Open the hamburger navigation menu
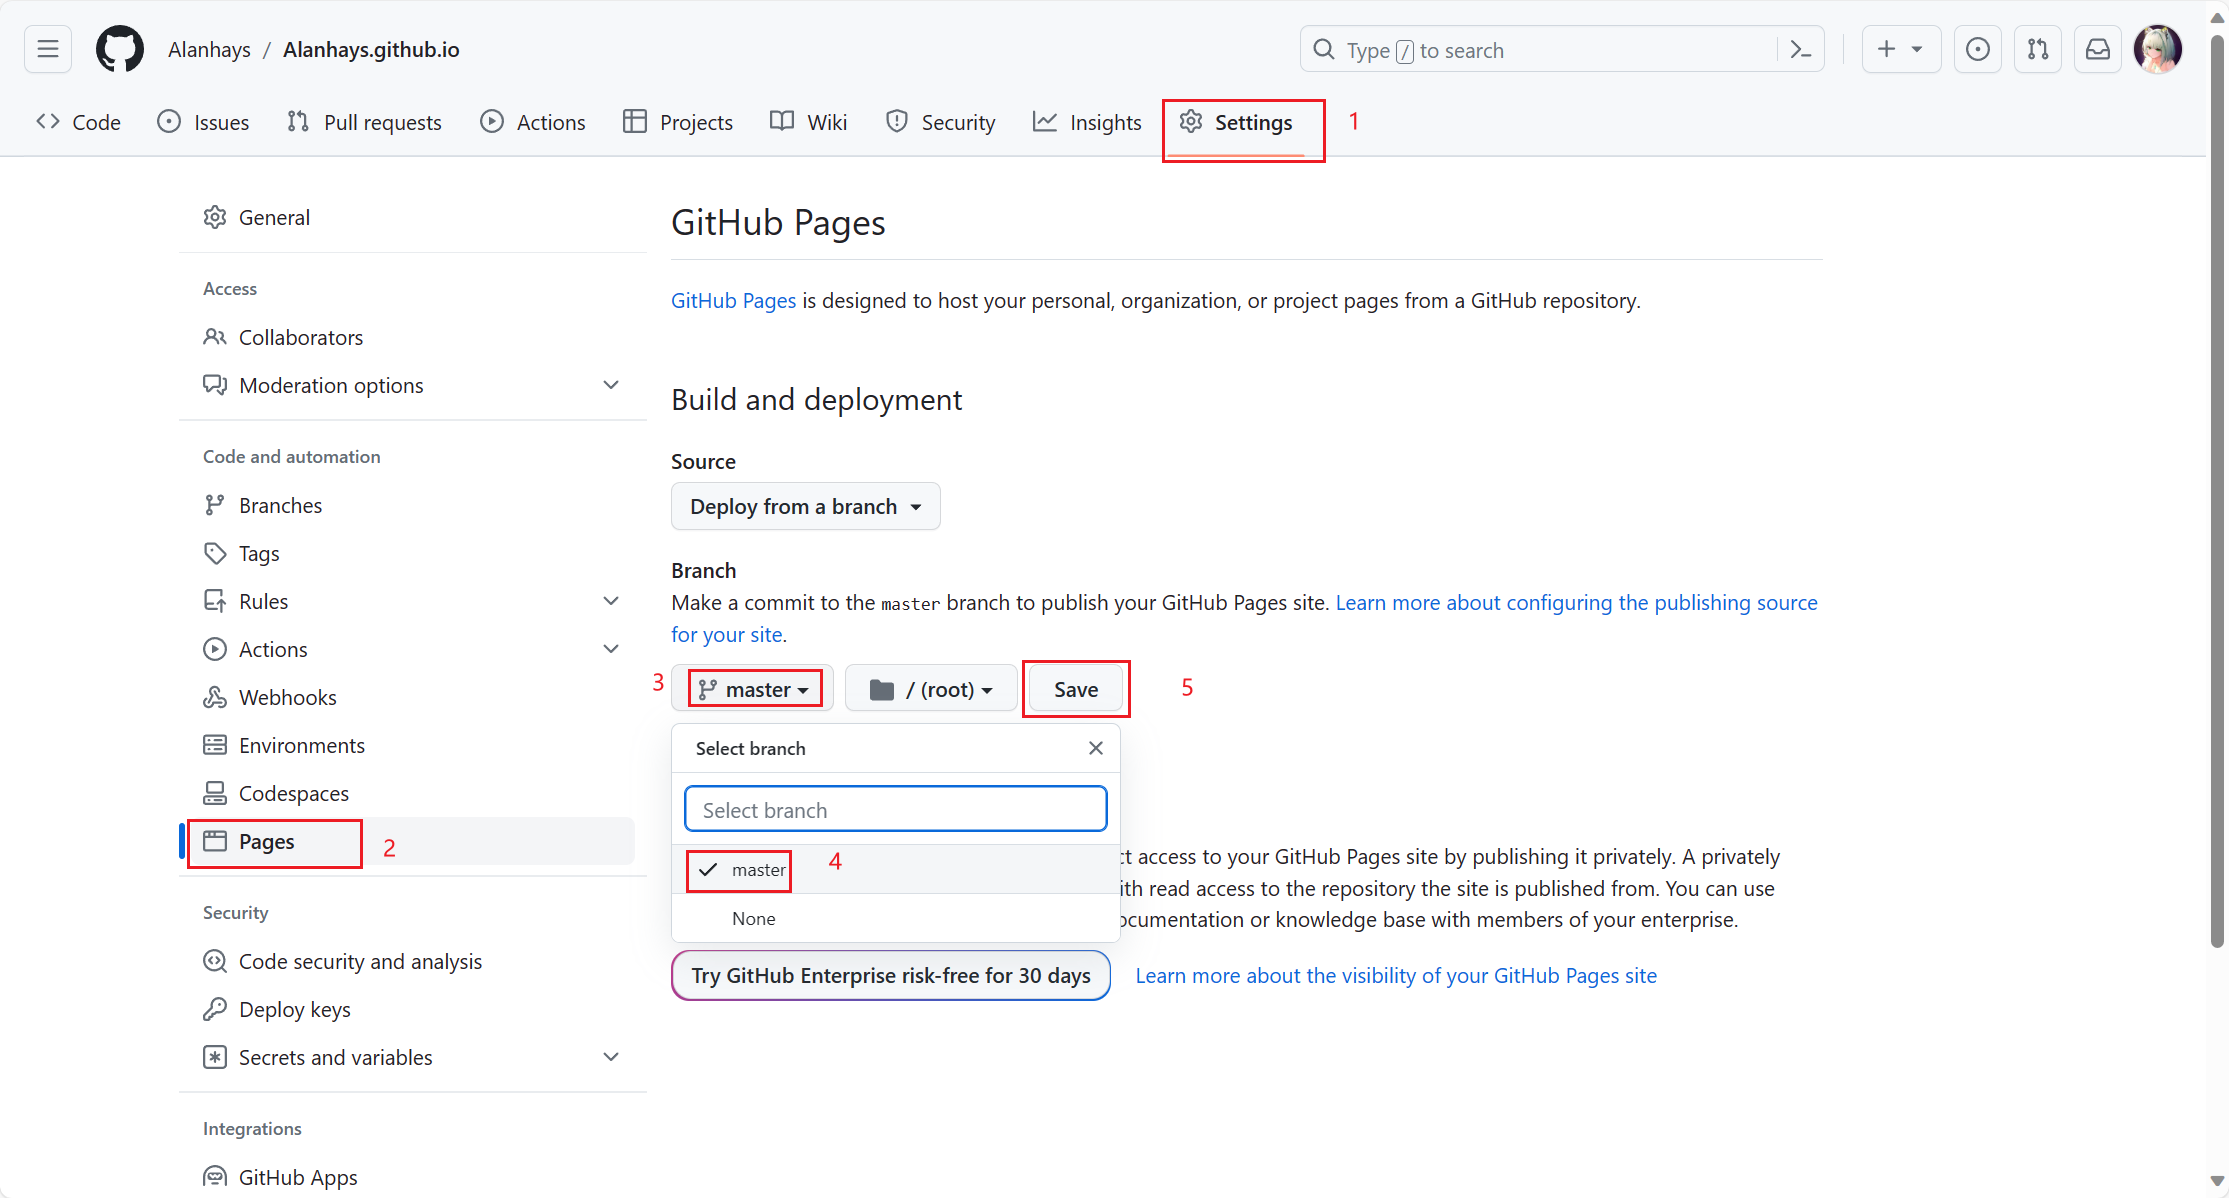 coord(48,49)
